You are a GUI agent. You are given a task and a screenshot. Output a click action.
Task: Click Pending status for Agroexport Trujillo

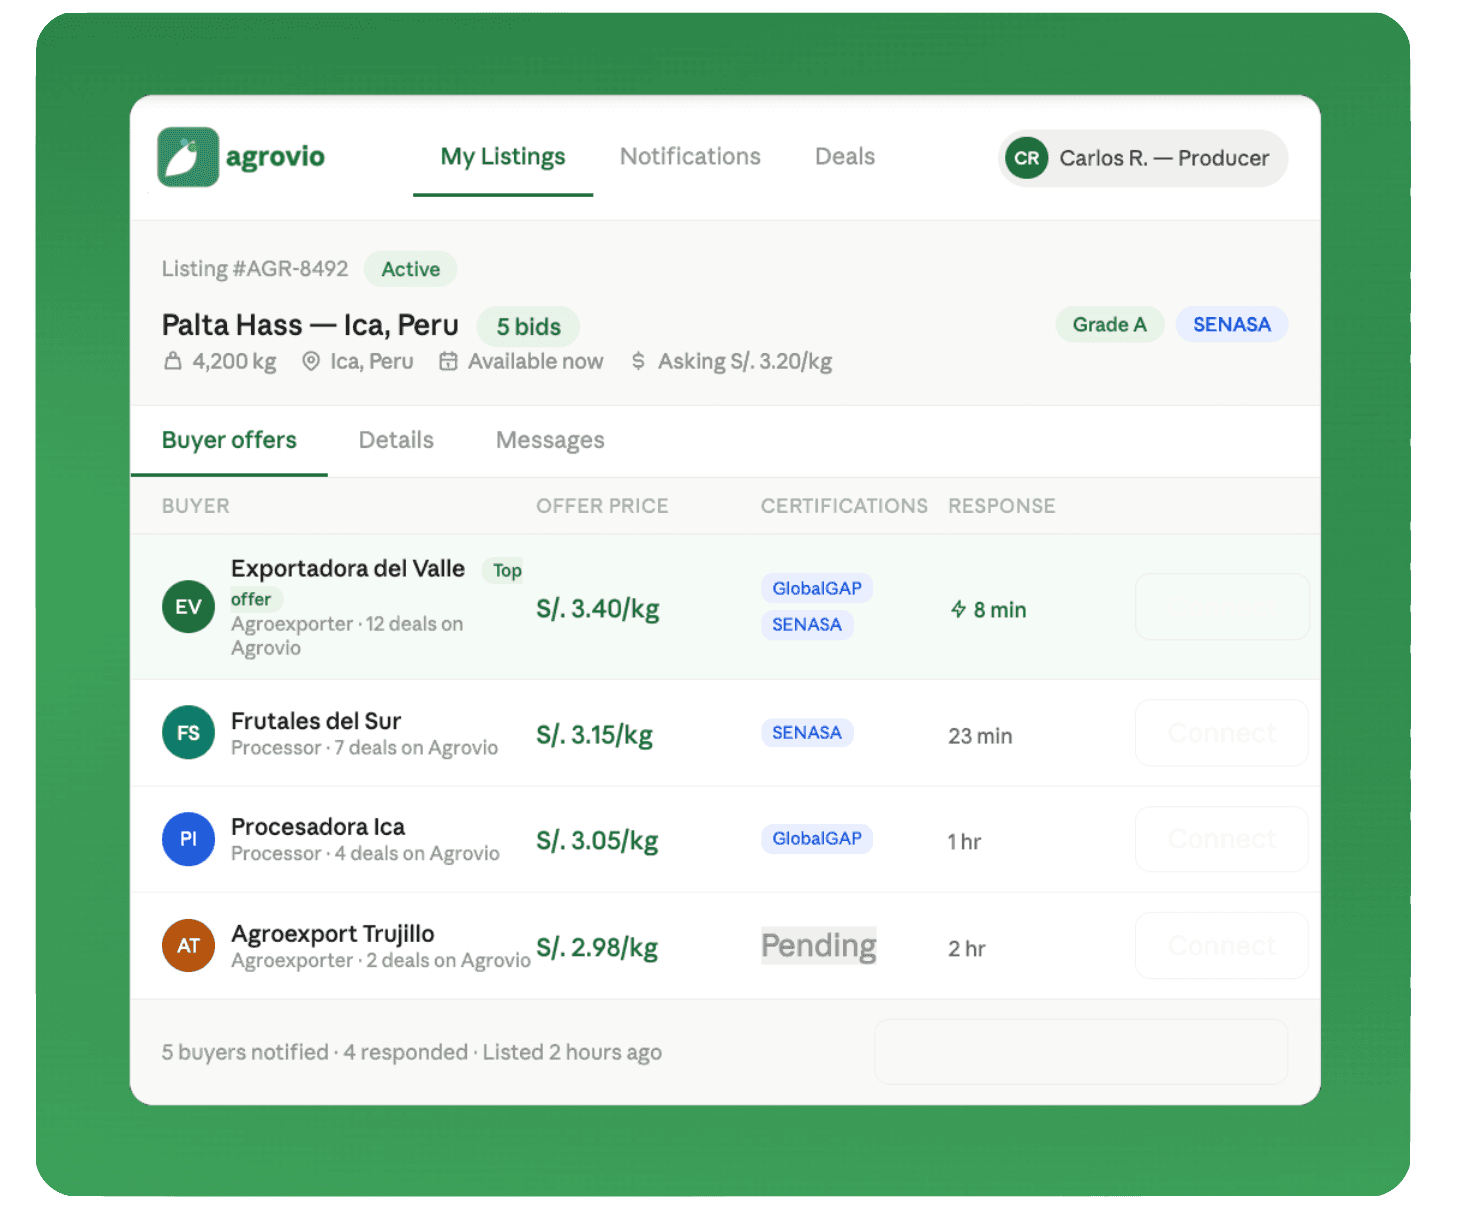pyautogui.click(x=819, y=946)
